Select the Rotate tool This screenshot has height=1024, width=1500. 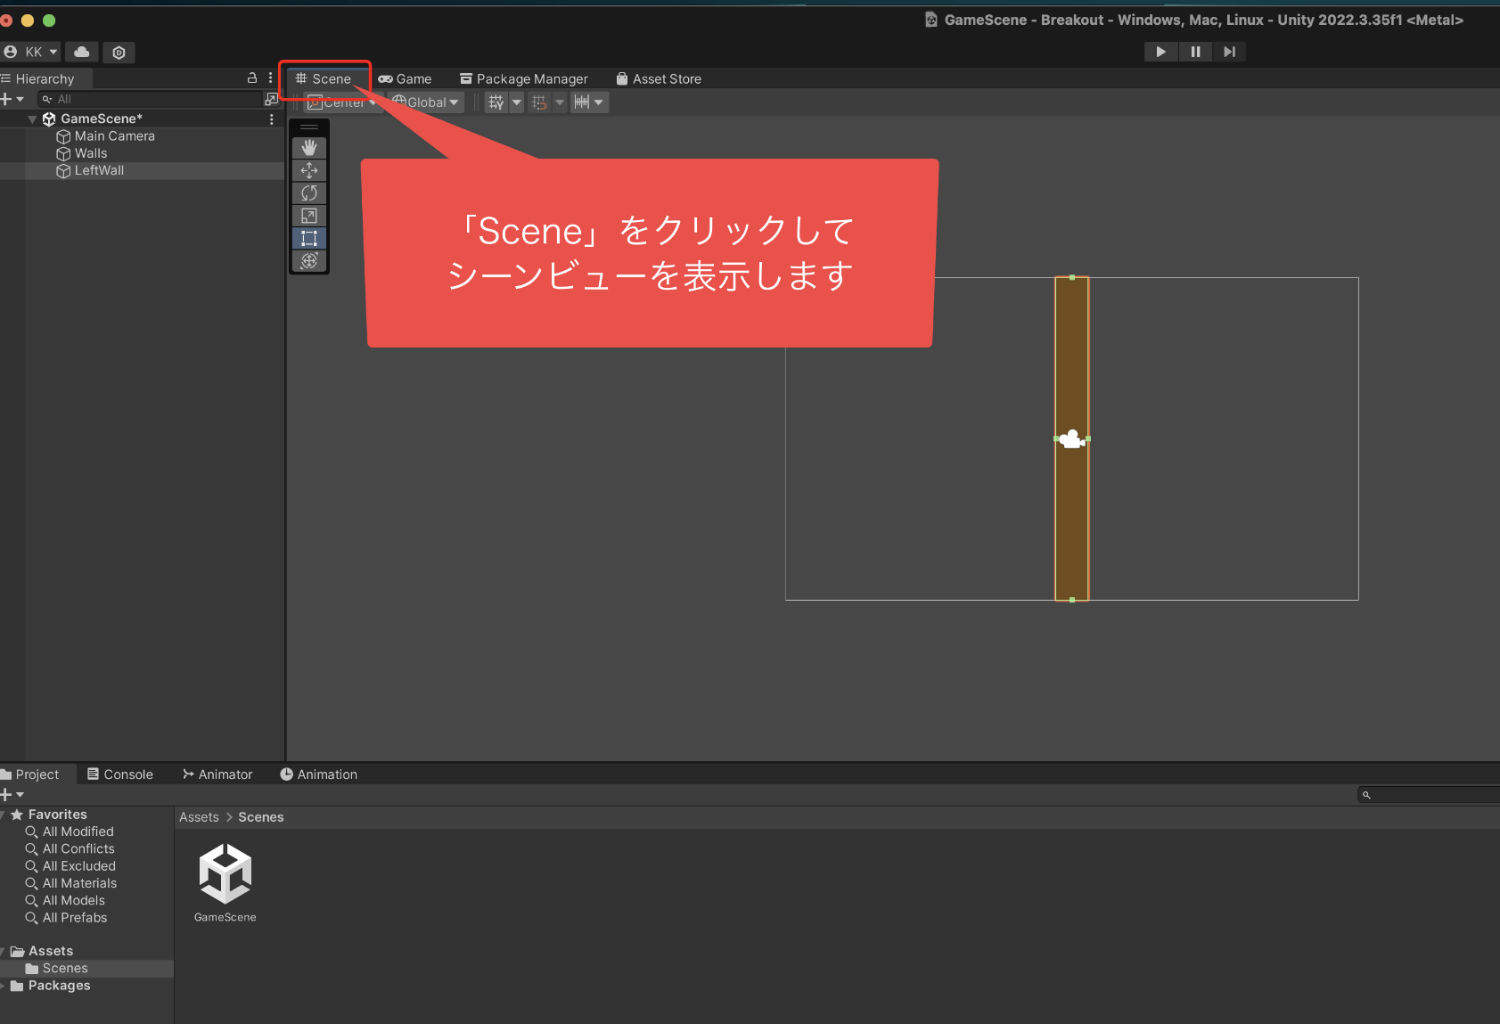click(x=309, y=193)
